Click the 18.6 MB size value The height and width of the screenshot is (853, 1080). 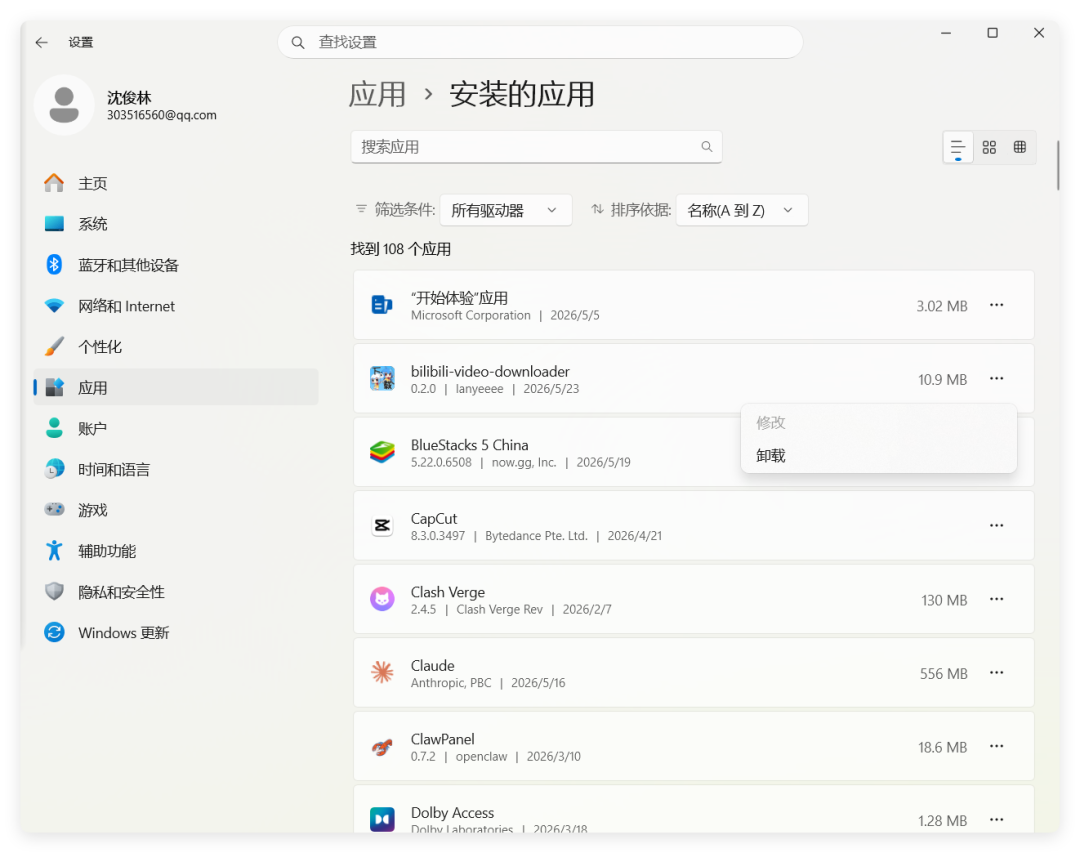943,748
